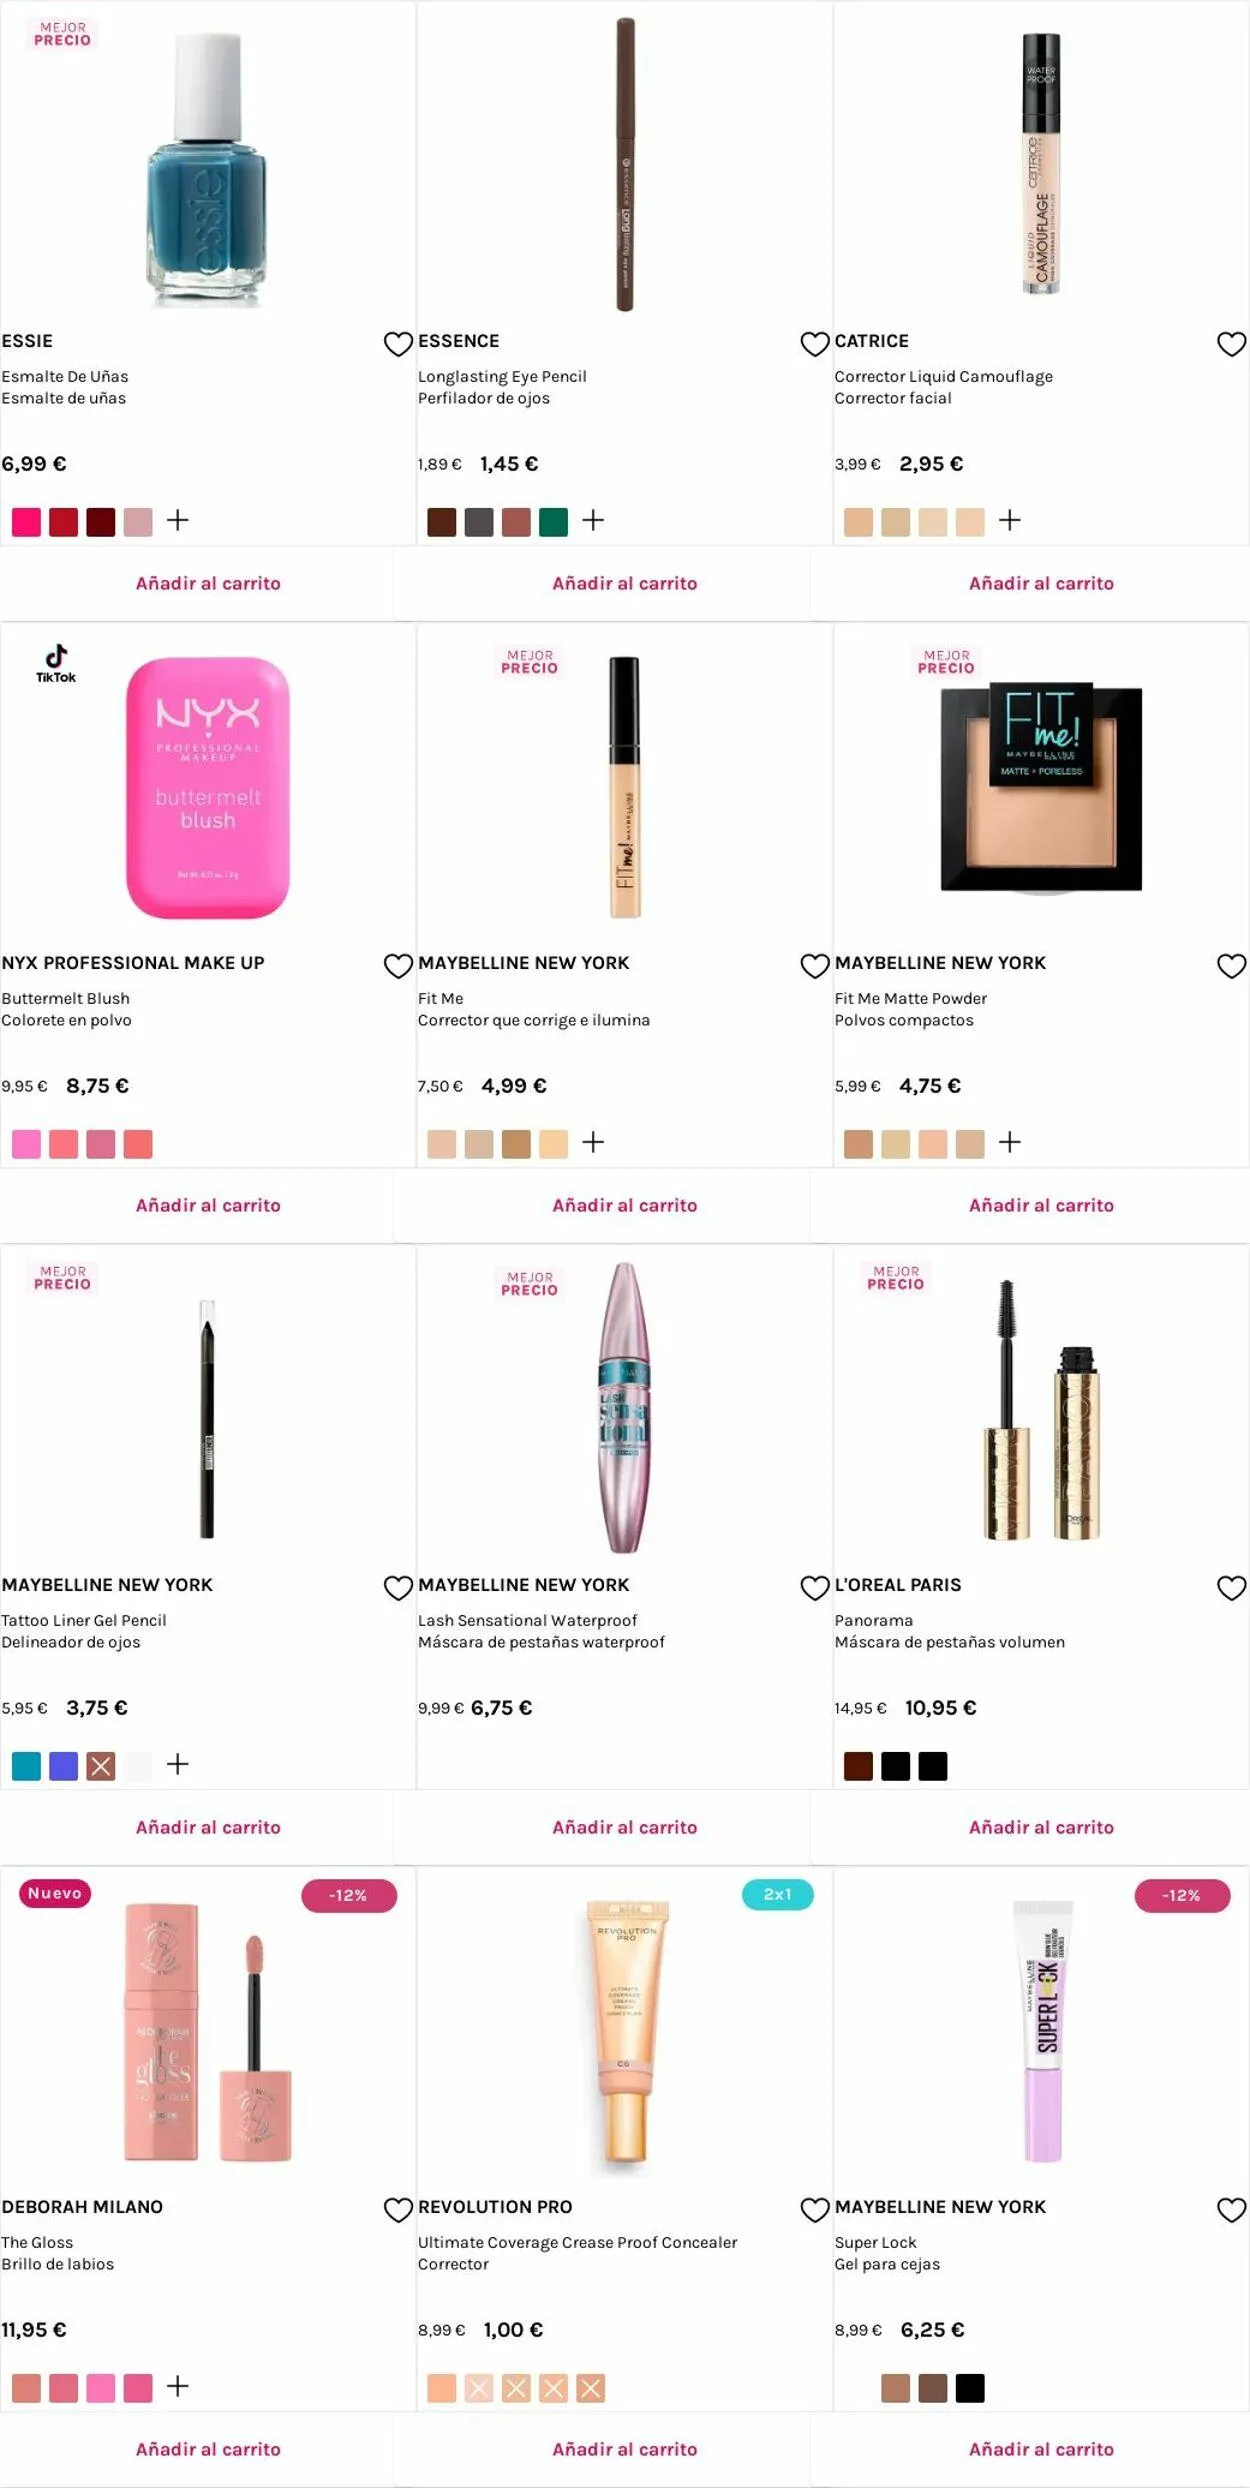
Task: Wishlist the L'Oreal Panorama mascara
Action: [1231, 1588]
